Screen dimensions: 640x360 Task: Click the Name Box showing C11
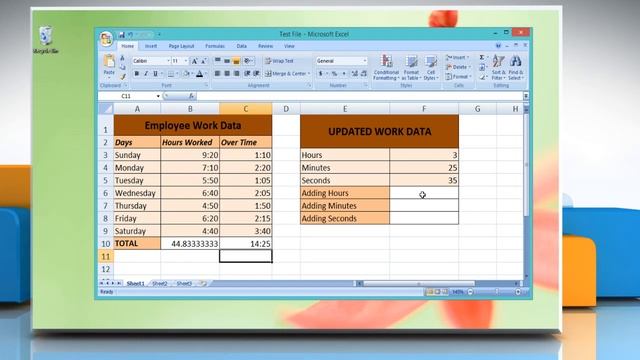(127, 96)
